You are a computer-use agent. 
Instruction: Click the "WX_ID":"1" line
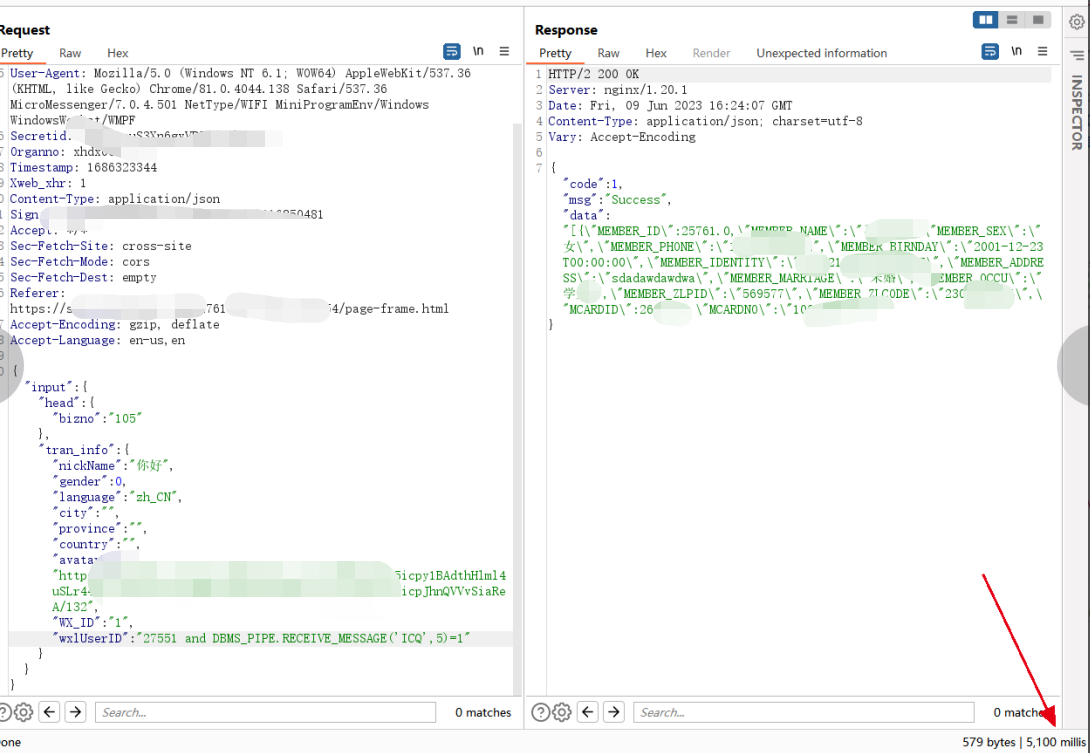point(92,622)
